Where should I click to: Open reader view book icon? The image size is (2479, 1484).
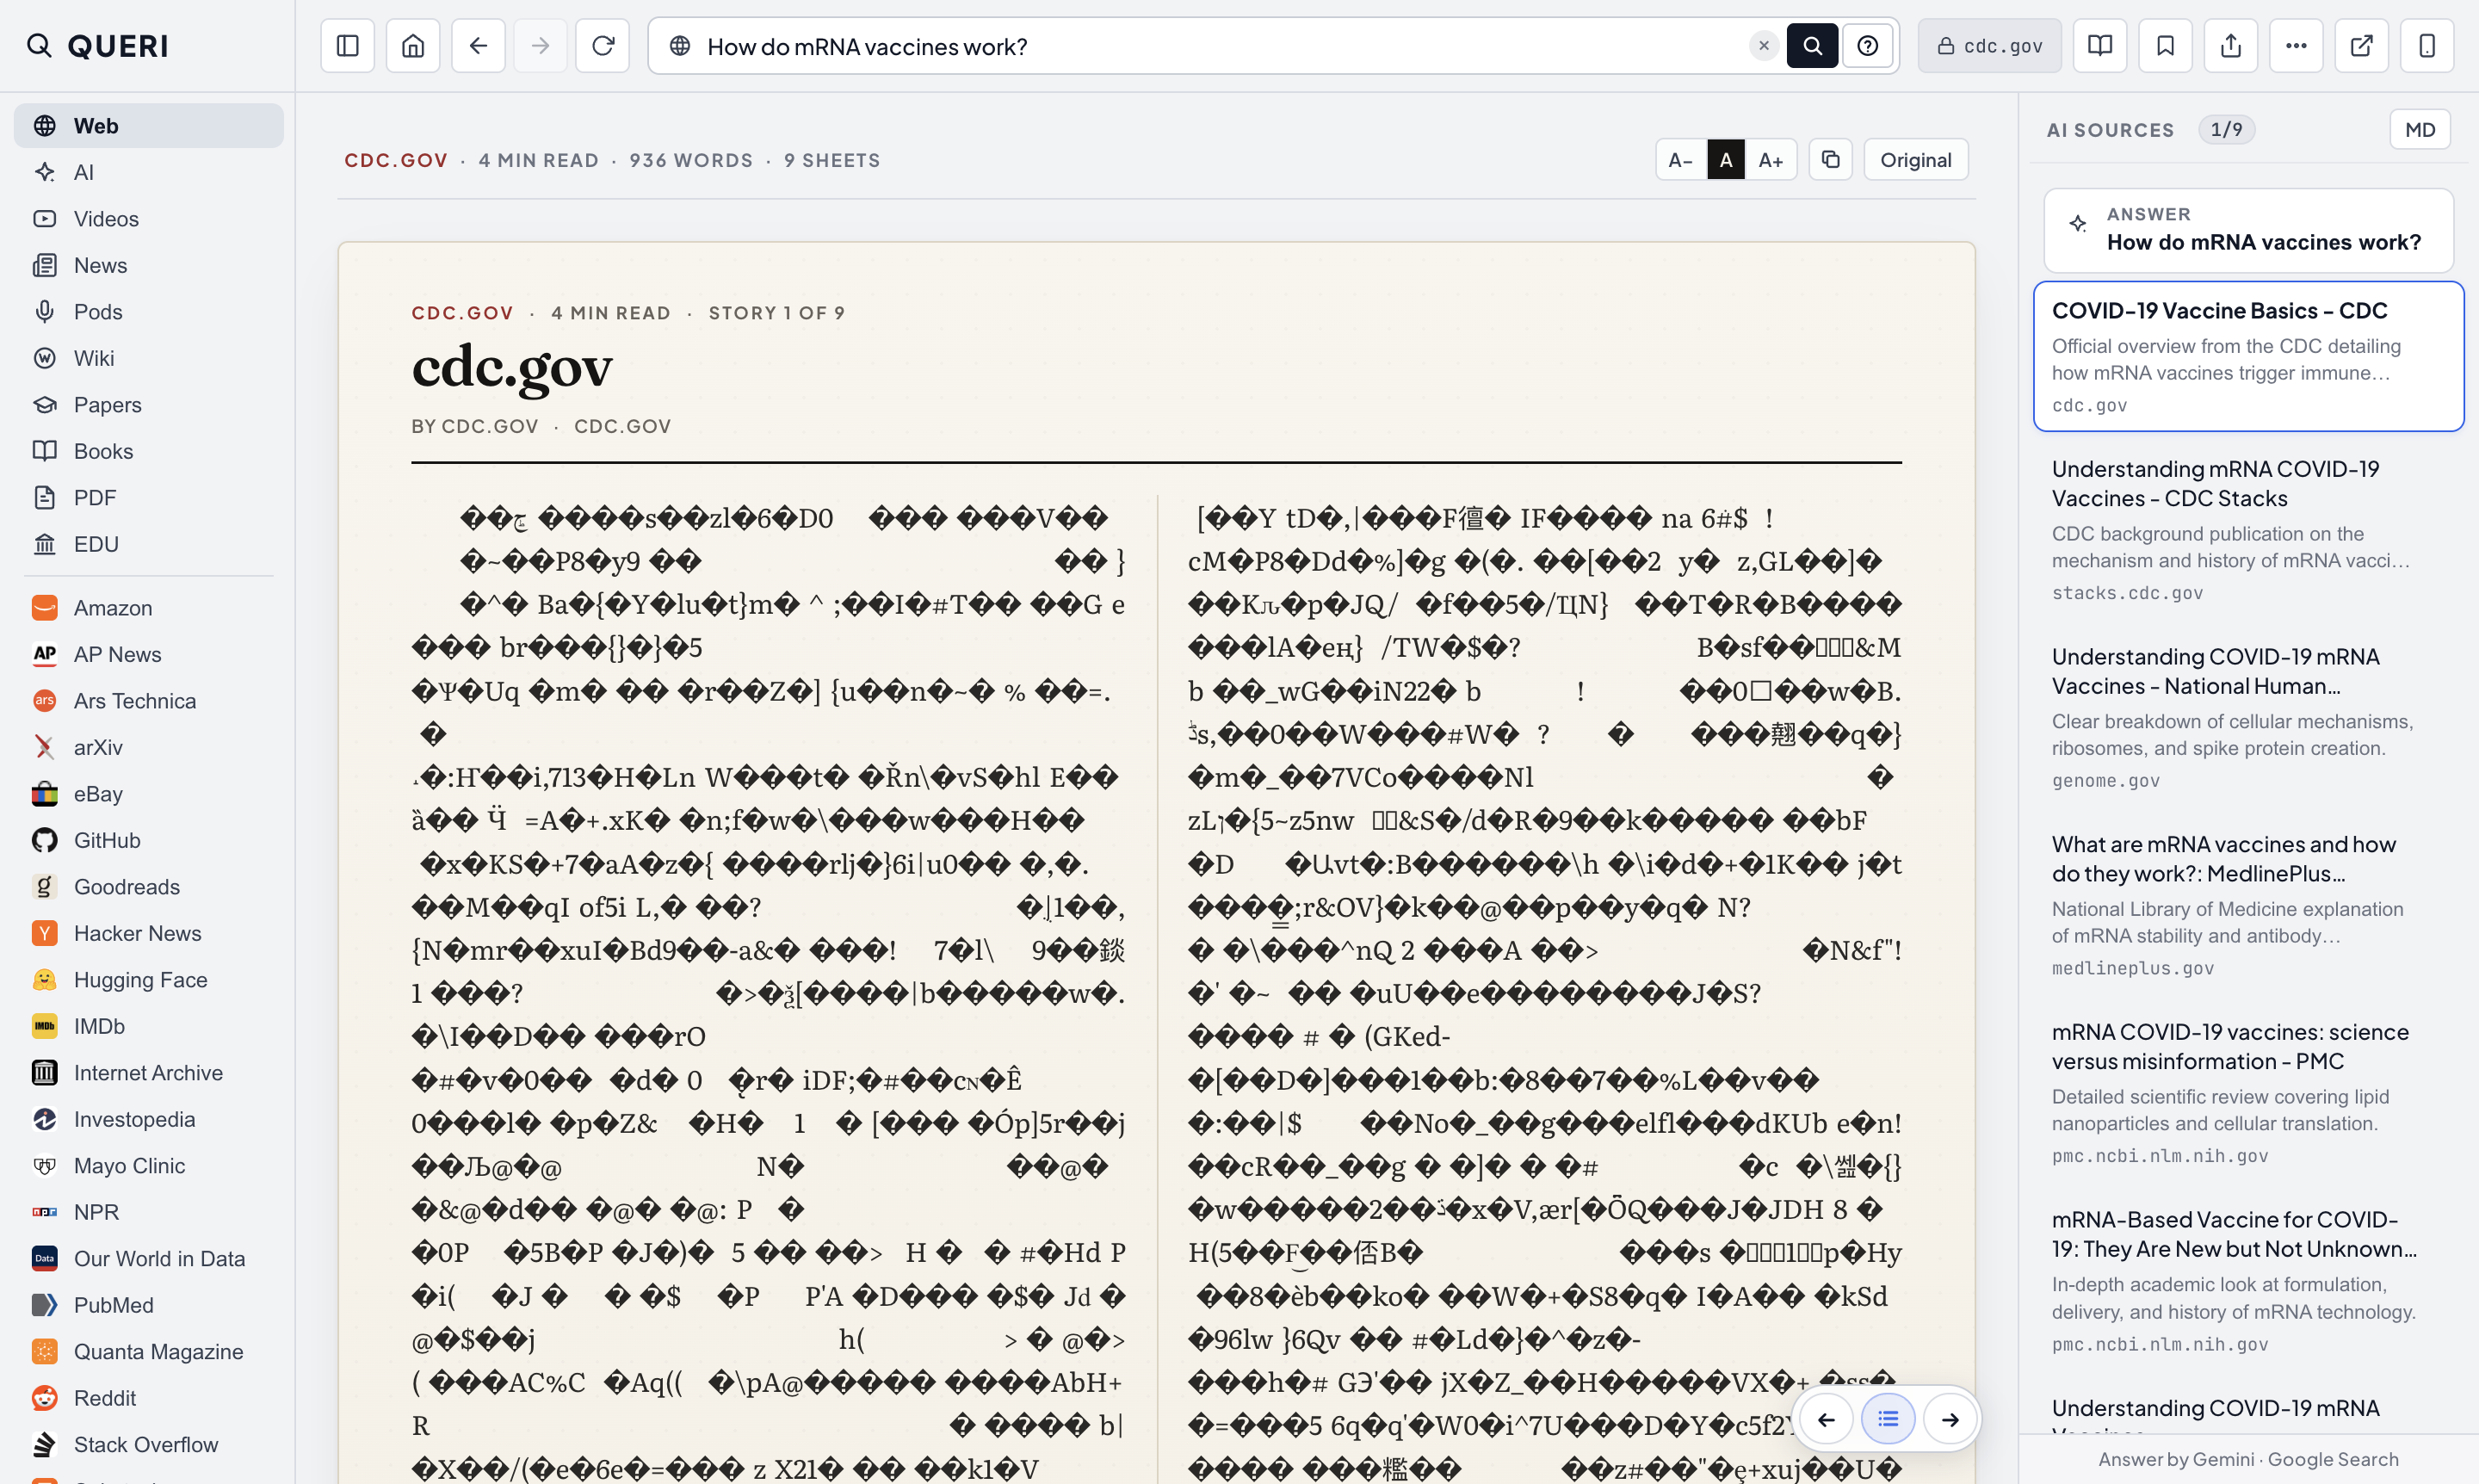2099,46
